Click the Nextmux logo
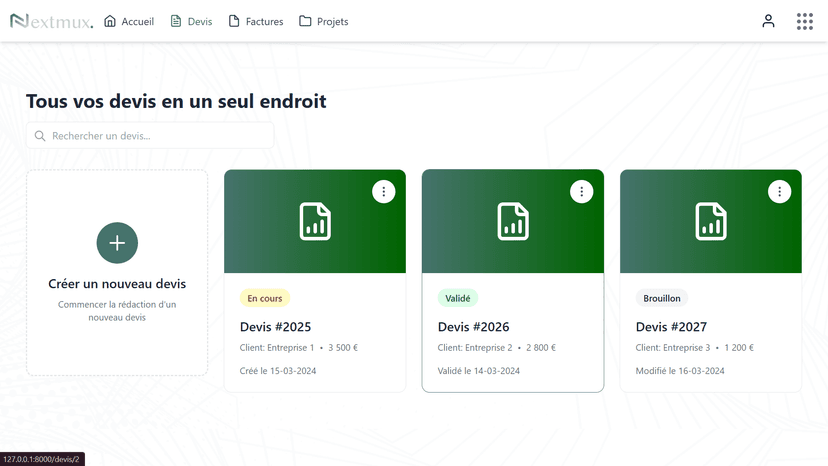The image size is (828, 466). click(51, 21)
